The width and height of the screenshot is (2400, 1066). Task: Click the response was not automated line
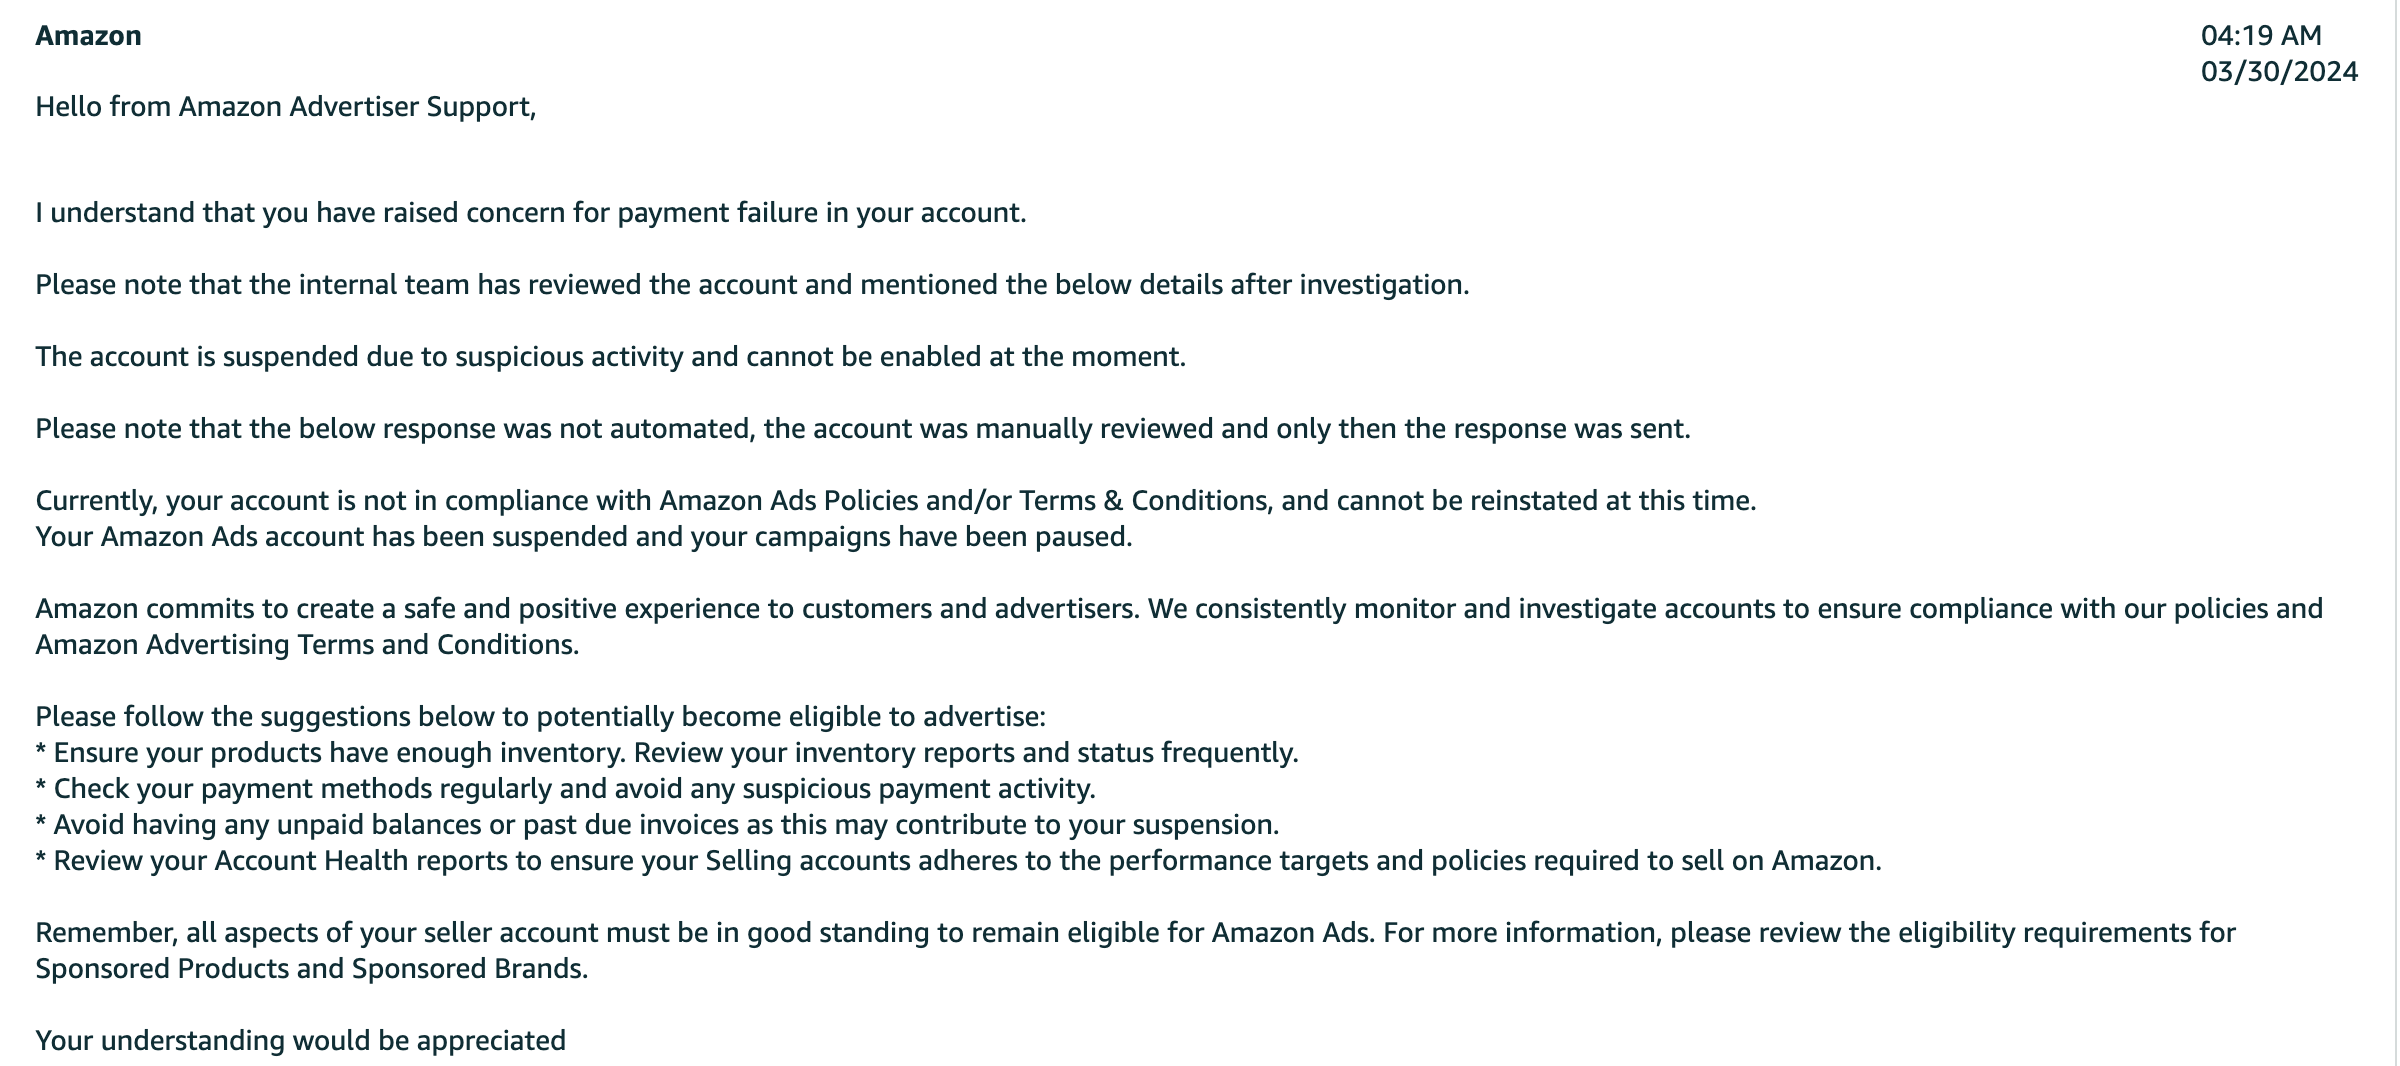863,429
